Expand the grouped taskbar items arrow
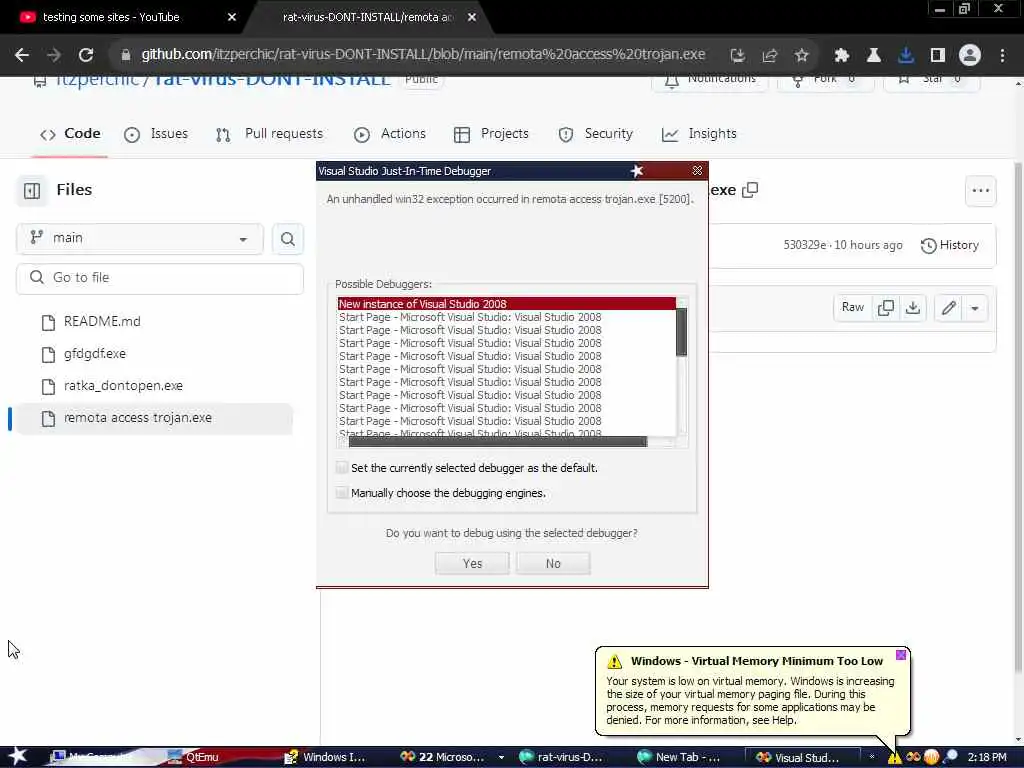This screenshot has height=768, width=1024. [x=501, y=758]
